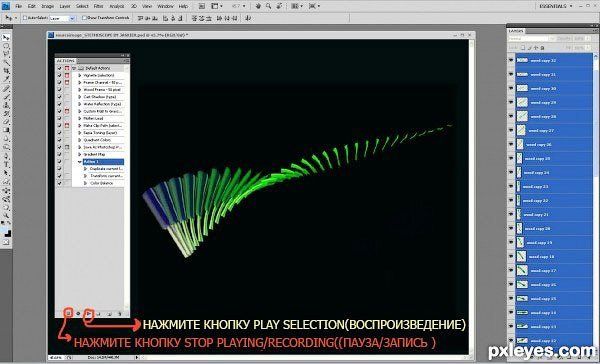Click the Begin recording button in Actions panel

point(78,313)
